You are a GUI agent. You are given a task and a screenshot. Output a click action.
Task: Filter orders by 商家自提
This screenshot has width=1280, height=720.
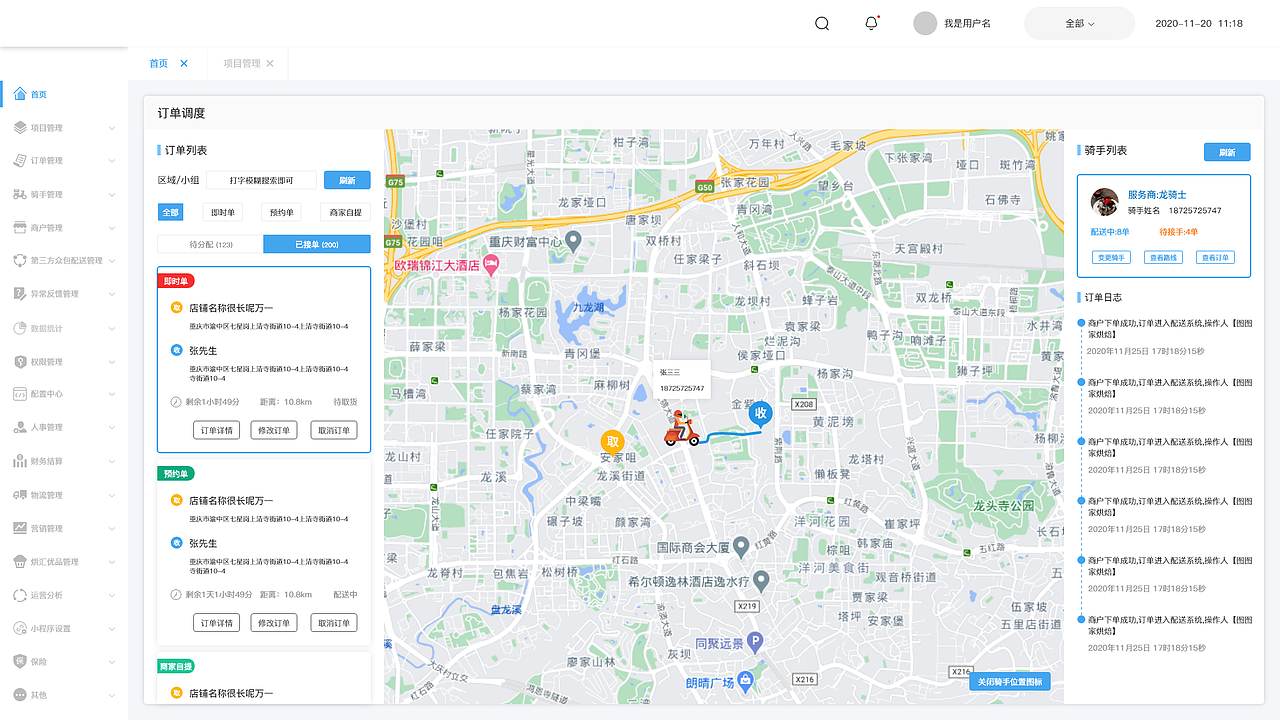345,212
